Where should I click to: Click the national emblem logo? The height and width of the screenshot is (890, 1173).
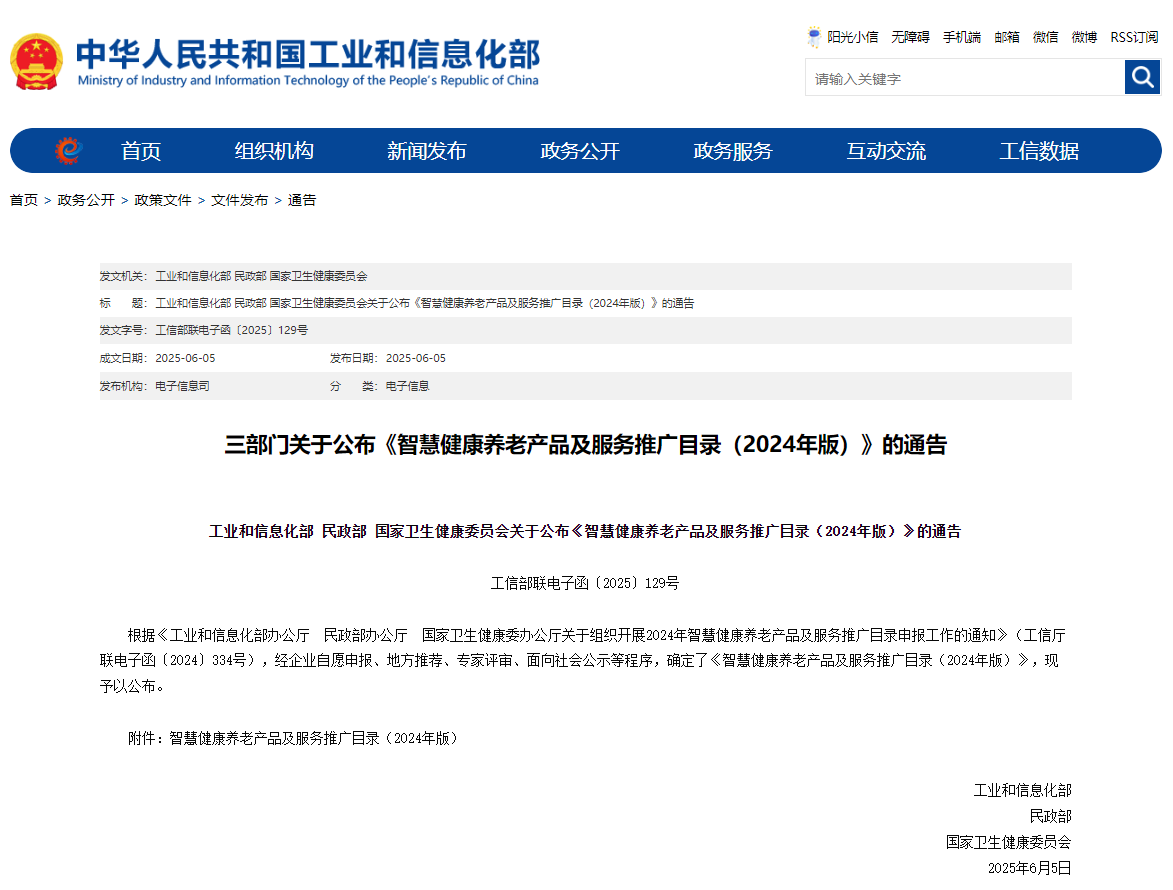[x=36, y=62]
